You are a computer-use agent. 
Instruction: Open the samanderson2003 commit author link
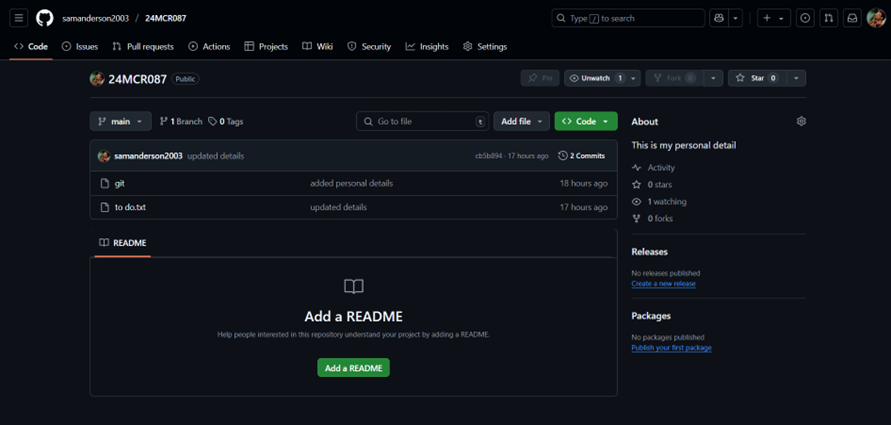coord(148,156)
